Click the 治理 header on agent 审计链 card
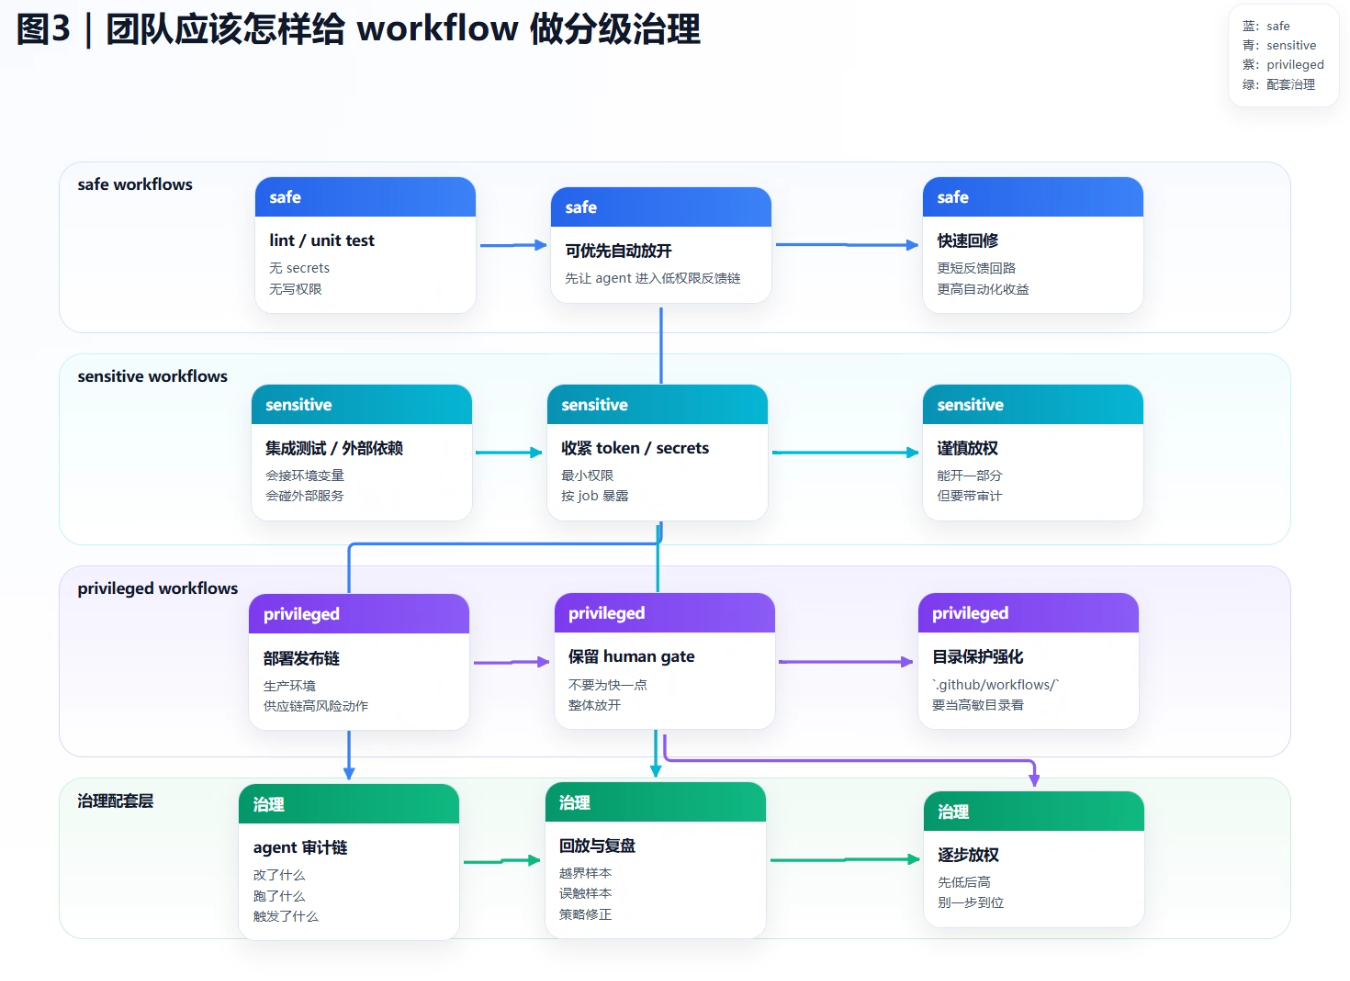The width and height of the screenshot is (1350, 981). coord(348,803)
